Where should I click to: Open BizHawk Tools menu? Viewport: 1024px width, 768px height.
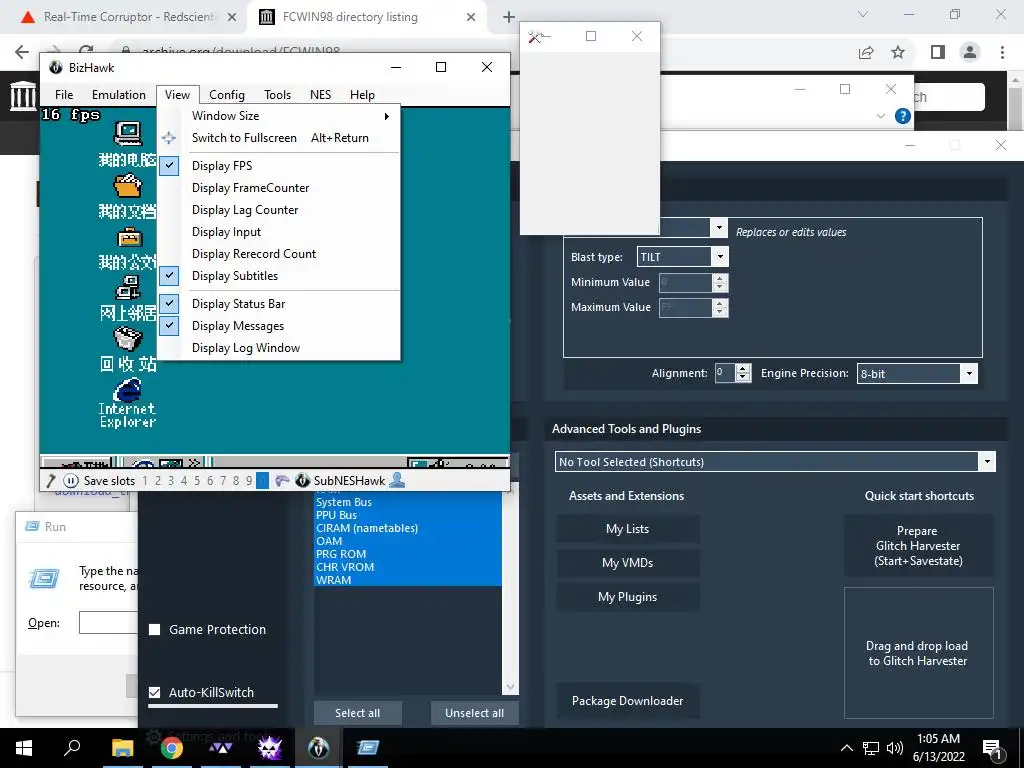(x=278, y=95)
